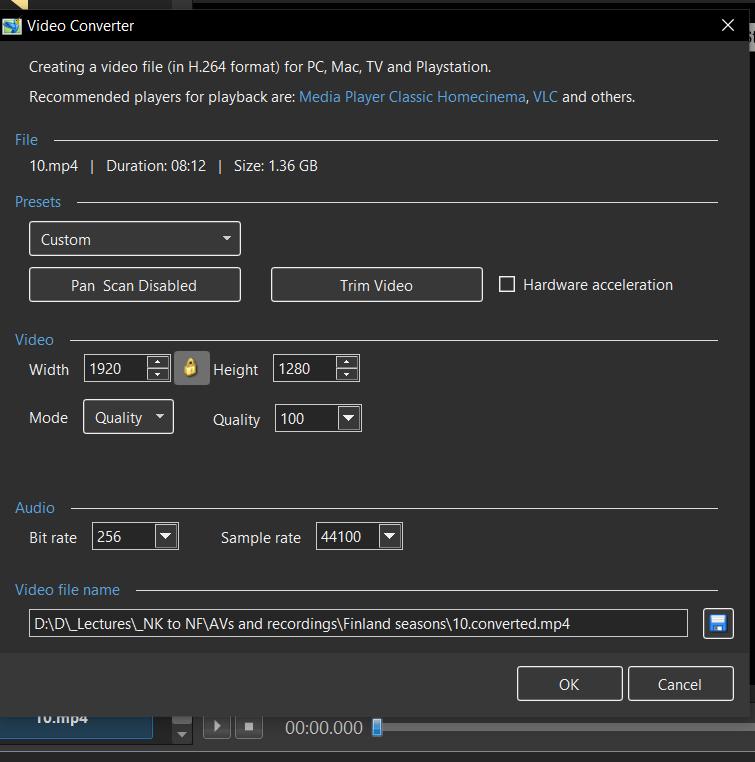Screen dimensions: 755x762
Task: Open the Custom presets dropdown
Action: click(x=135, y=239)
